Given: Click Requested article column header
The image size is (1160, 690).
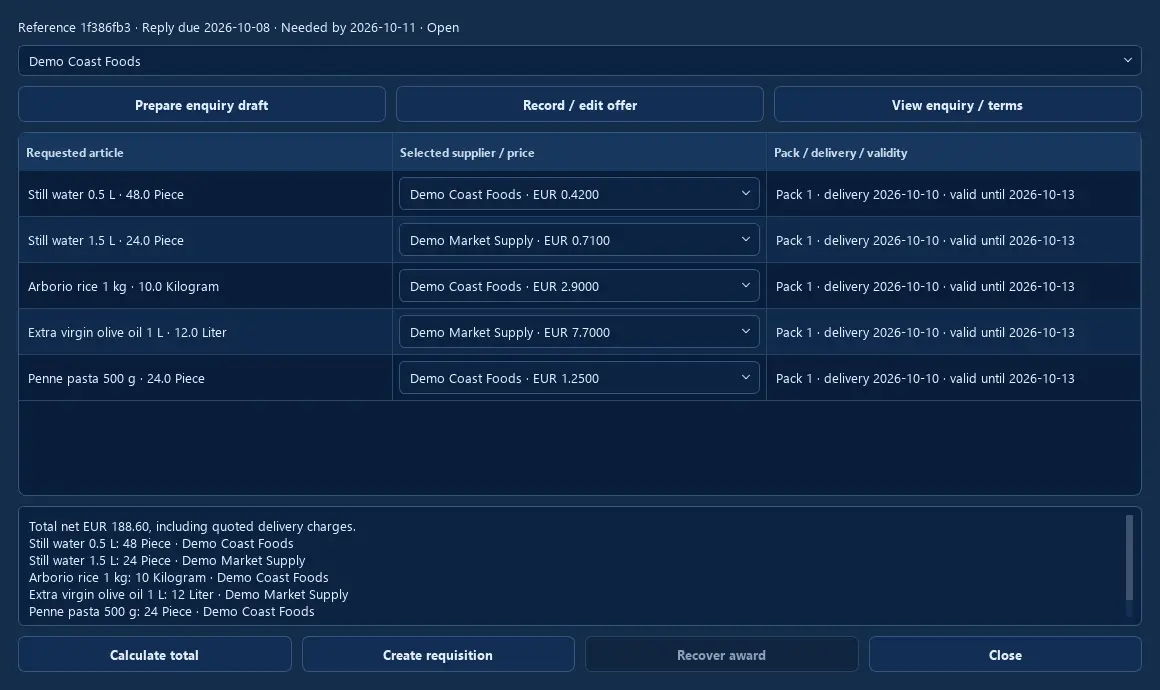Looking at the screenshot, I should (206, 152).
